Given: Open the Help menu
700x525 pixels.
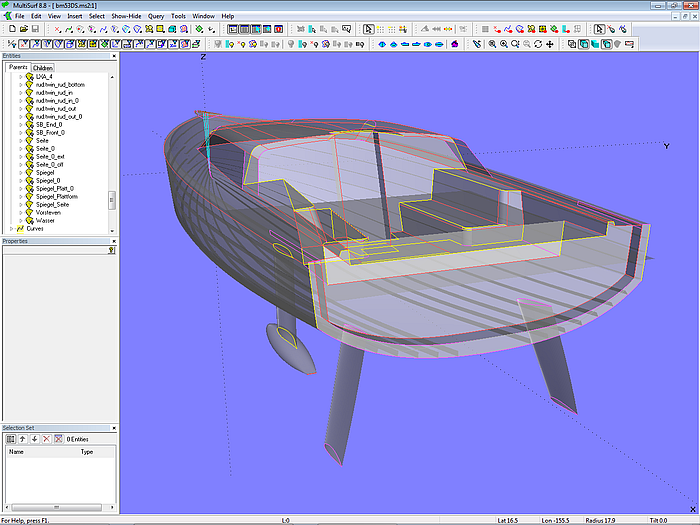Looking at the screenshot, I should (x=228, y=16).
